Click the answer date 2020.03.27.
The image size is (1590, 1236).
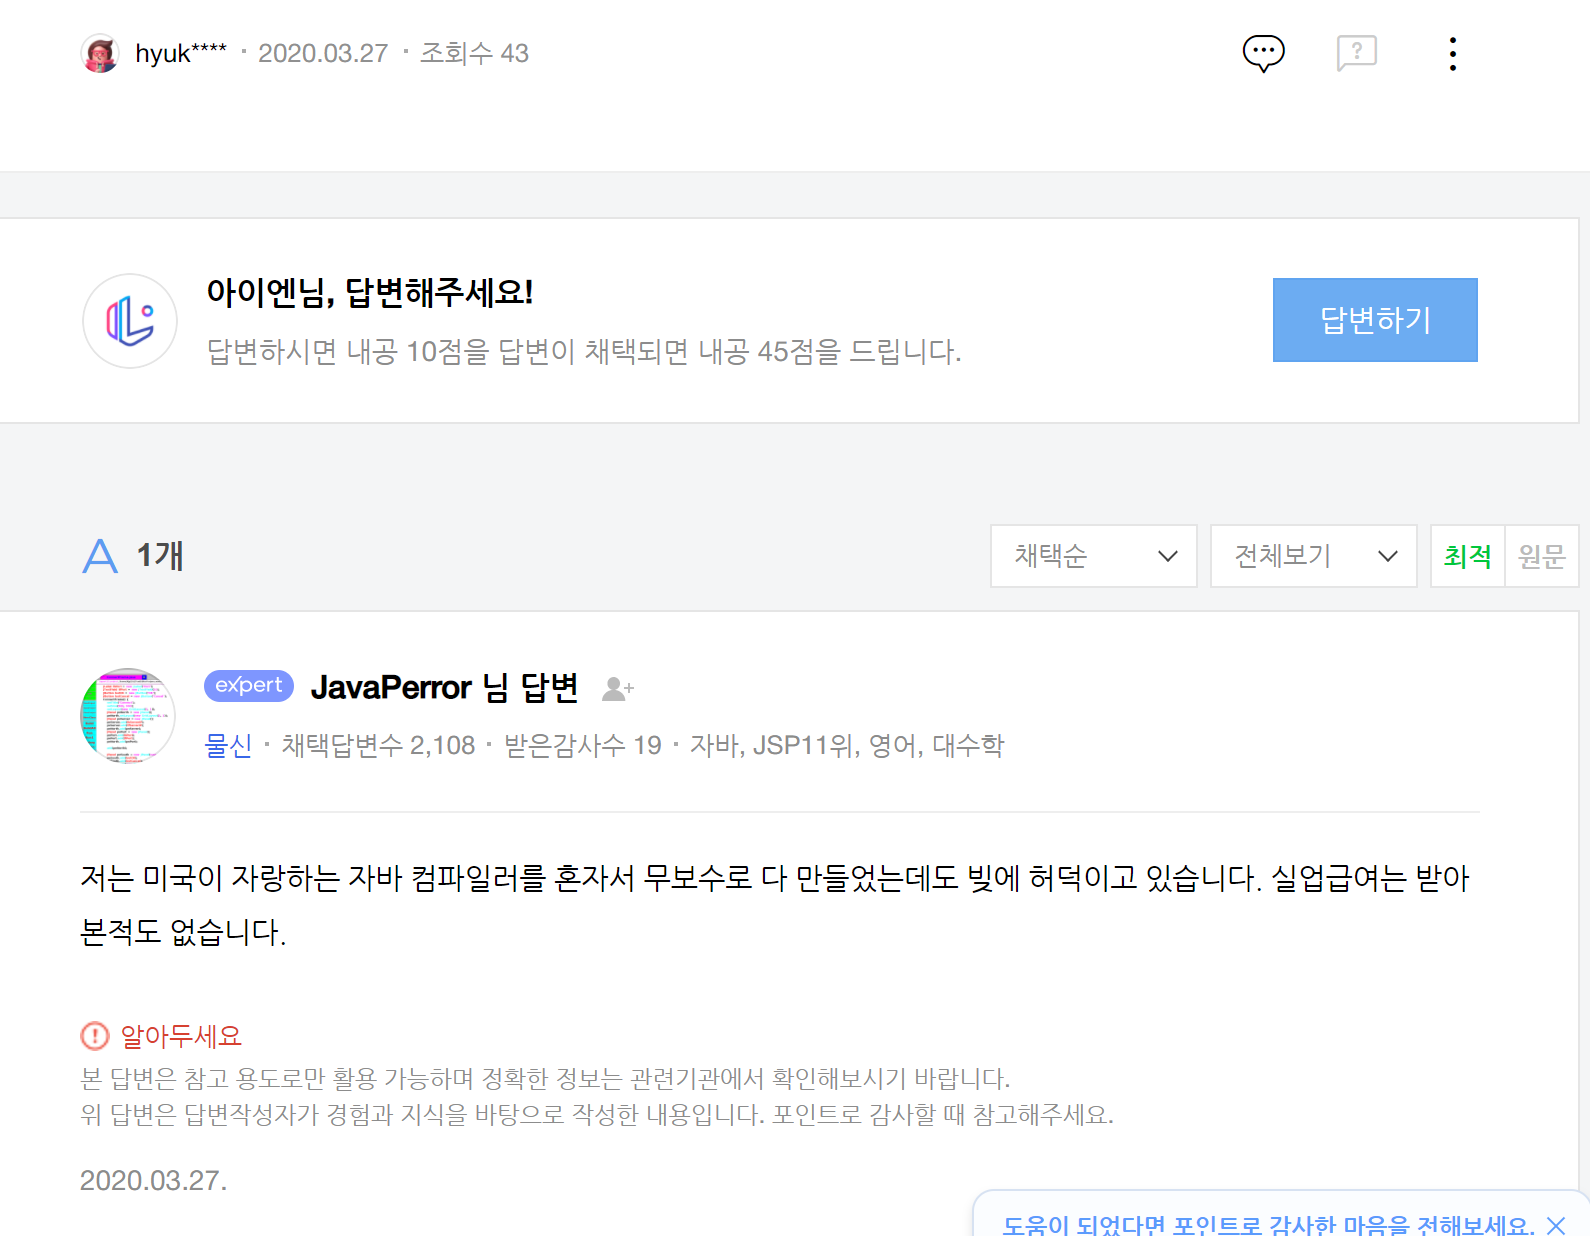[x=154, y=1181]
